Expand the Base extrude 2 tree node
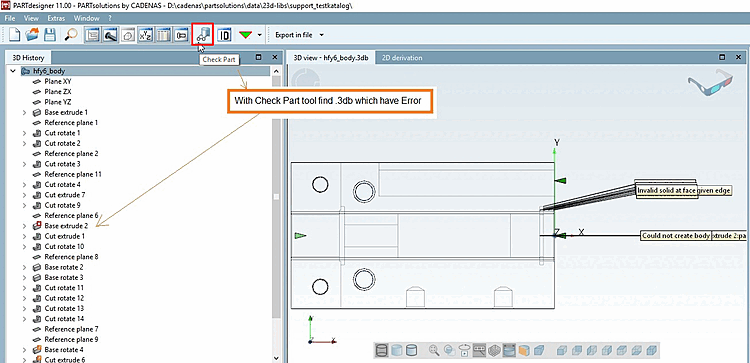The height and width of the screenshot is (363, 750). [x=24, y=226]
